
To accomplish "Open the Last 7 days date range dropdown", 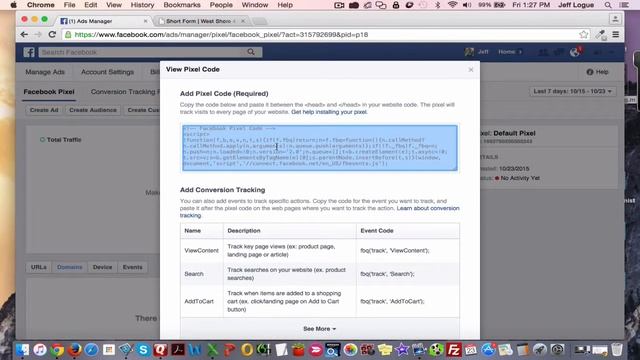I will coord(572,91).
